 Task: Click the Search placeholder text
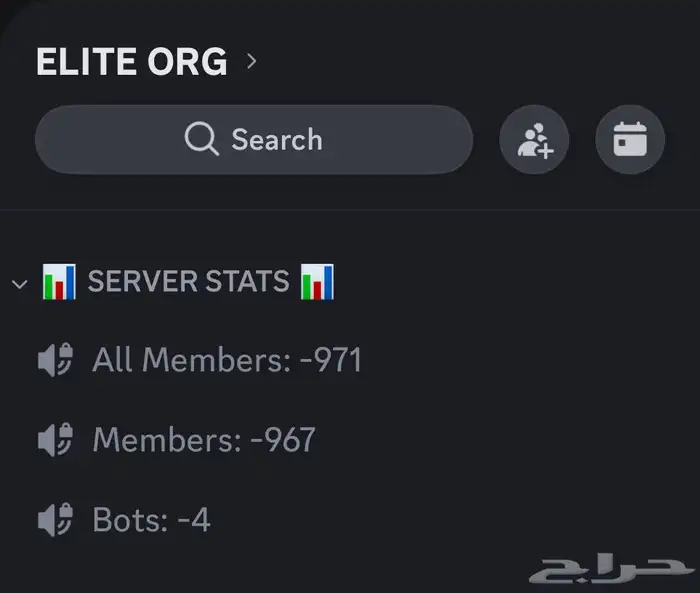click(x=277, y=140)
